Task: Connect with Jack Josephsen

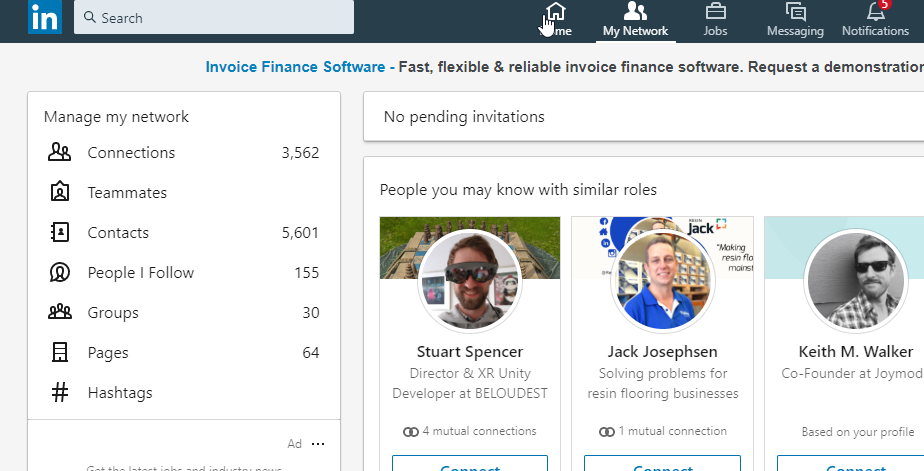Action: point(662,465)
